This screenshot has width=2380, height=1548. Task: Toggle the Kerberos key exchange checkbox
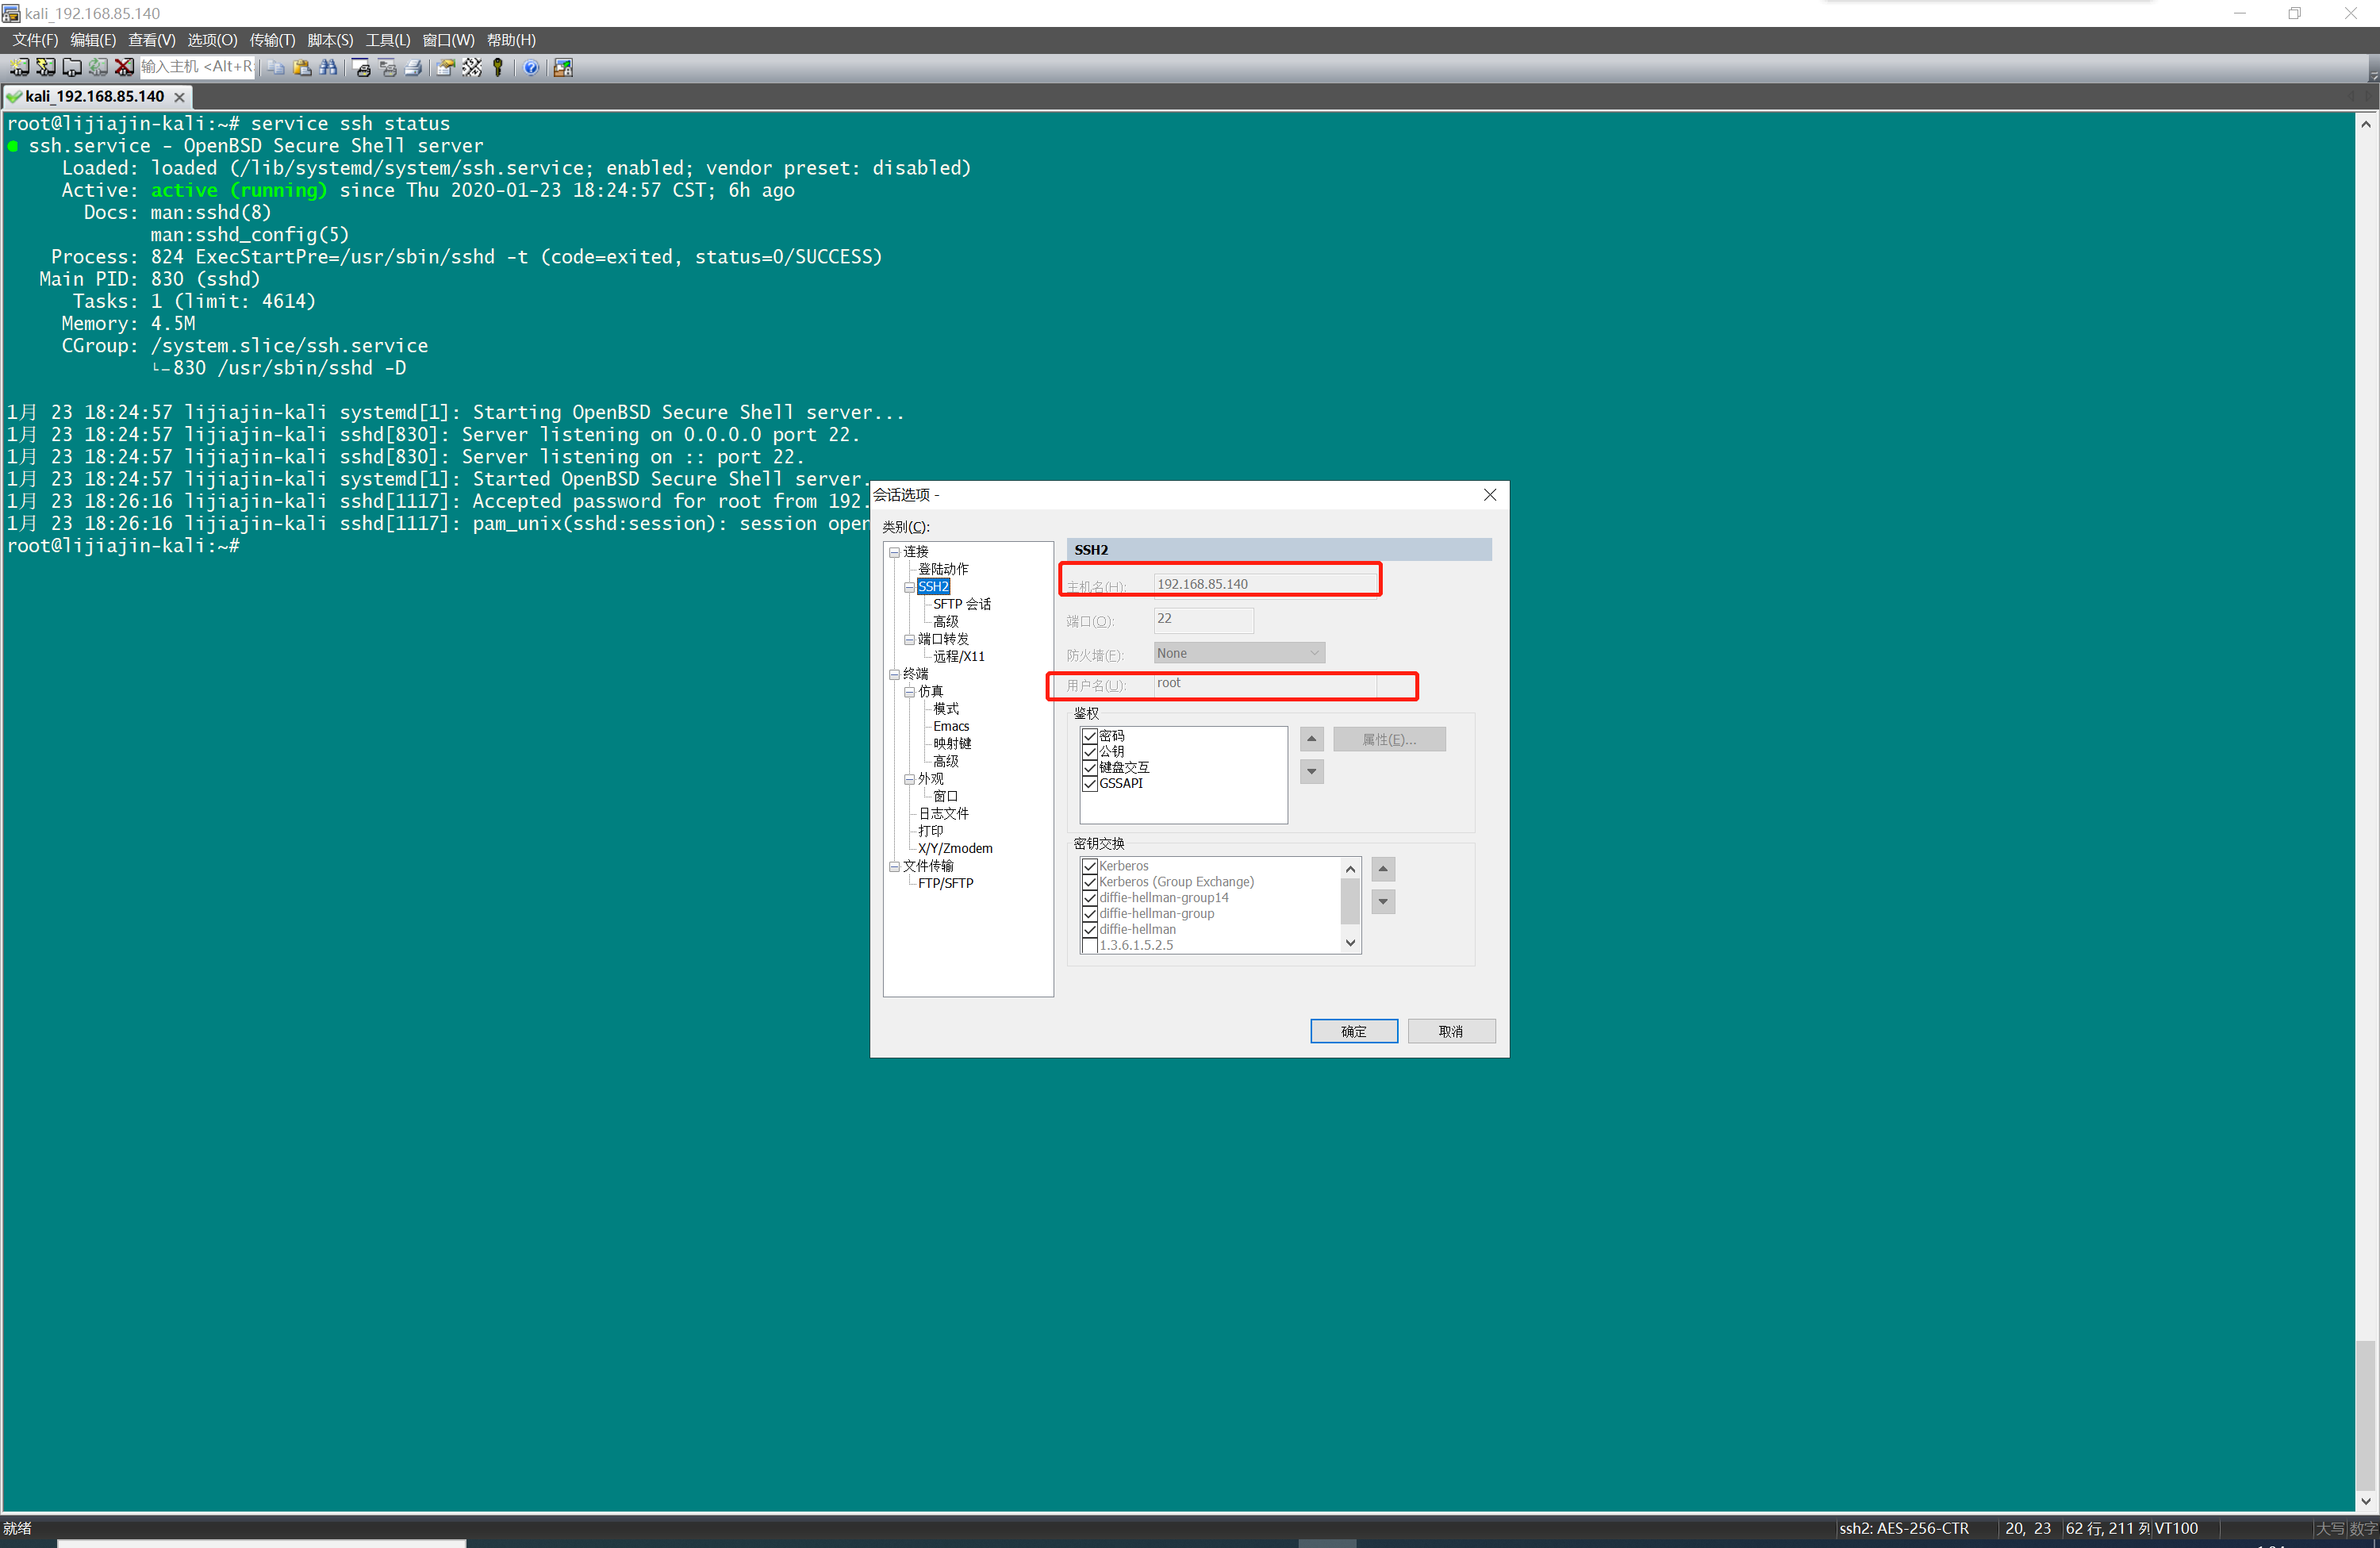pyautogui.click(x=1090, y=866)
